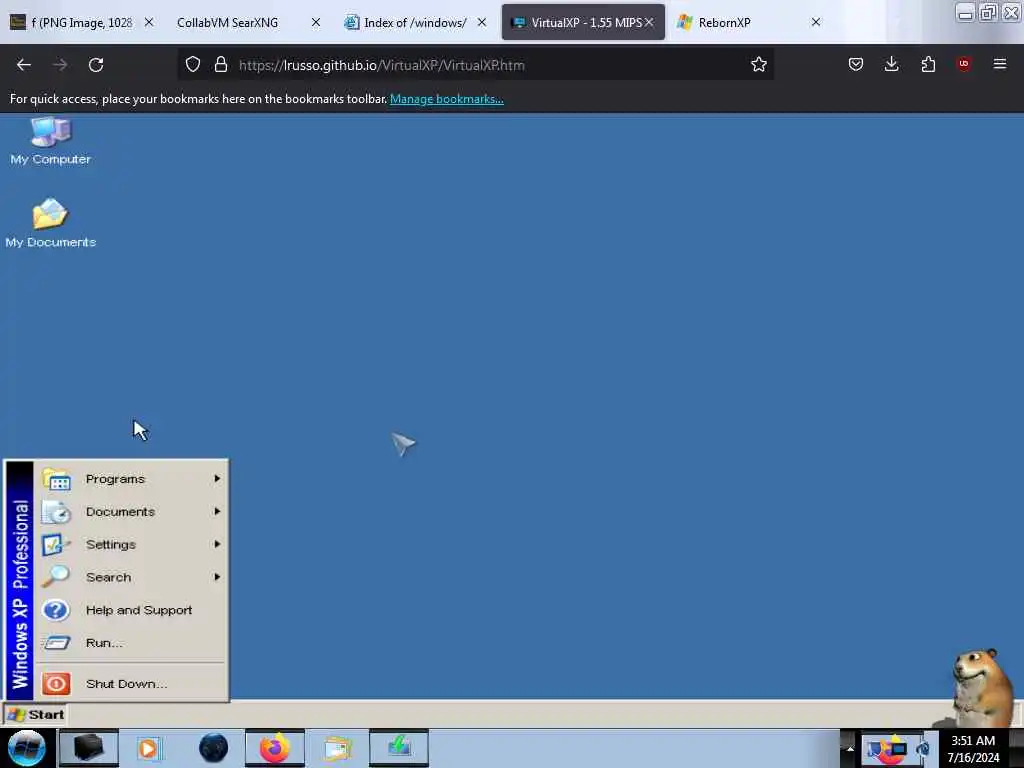Open the Documents submenu in Start menu

click(133, 511)
